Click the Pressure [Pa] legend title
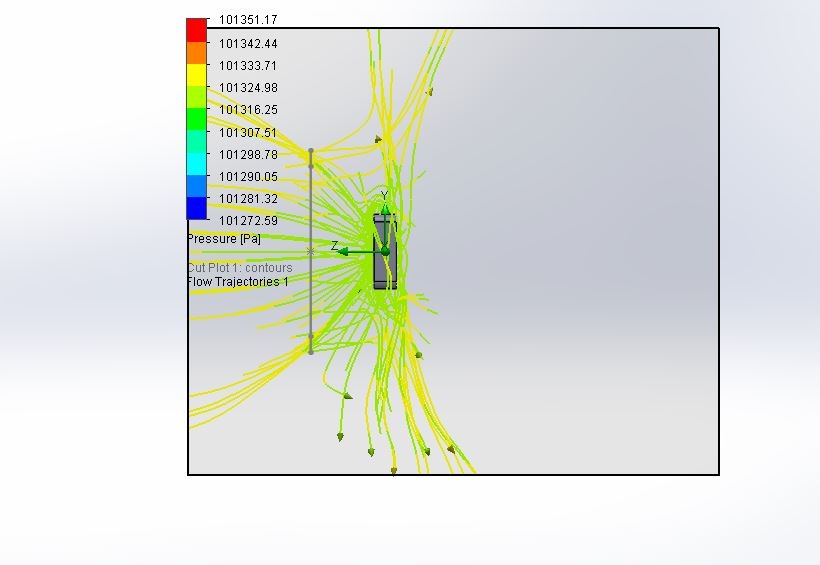 (x=224, y=239)
